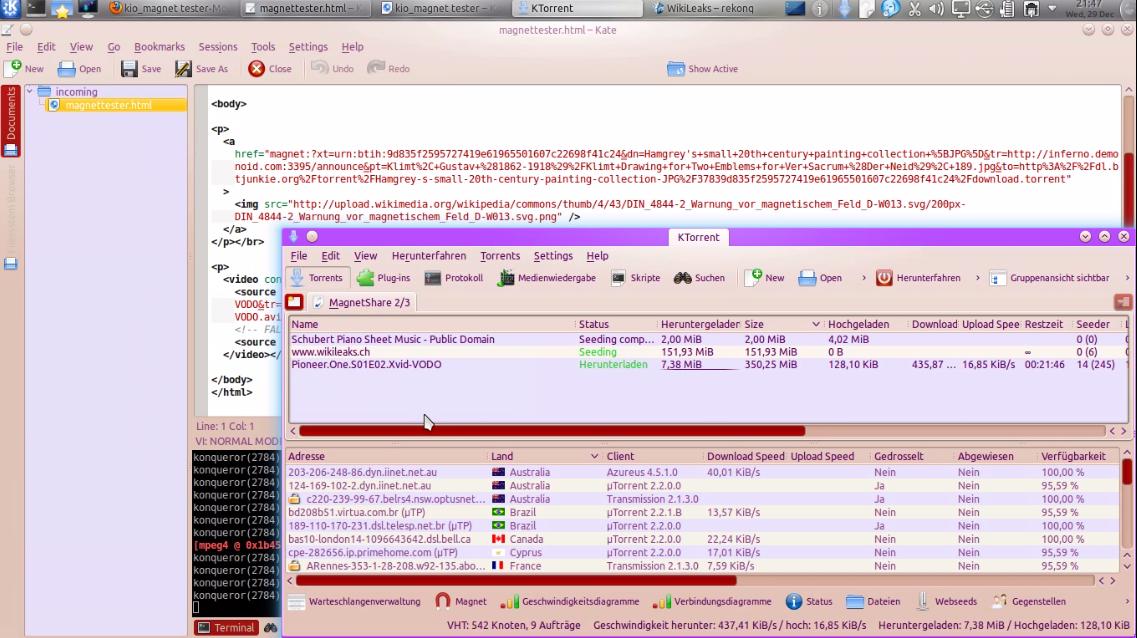Select the 203-206-248-86.dyn.iinet.net.au peer
This screenshot has width=1137, height=638.
pyautogui.click(x=703, y=472)
